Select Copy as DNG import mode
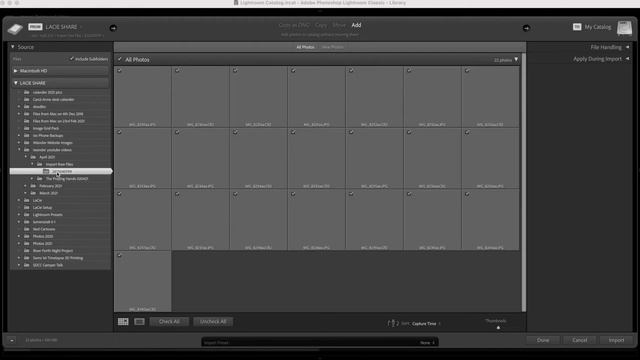 294,25
